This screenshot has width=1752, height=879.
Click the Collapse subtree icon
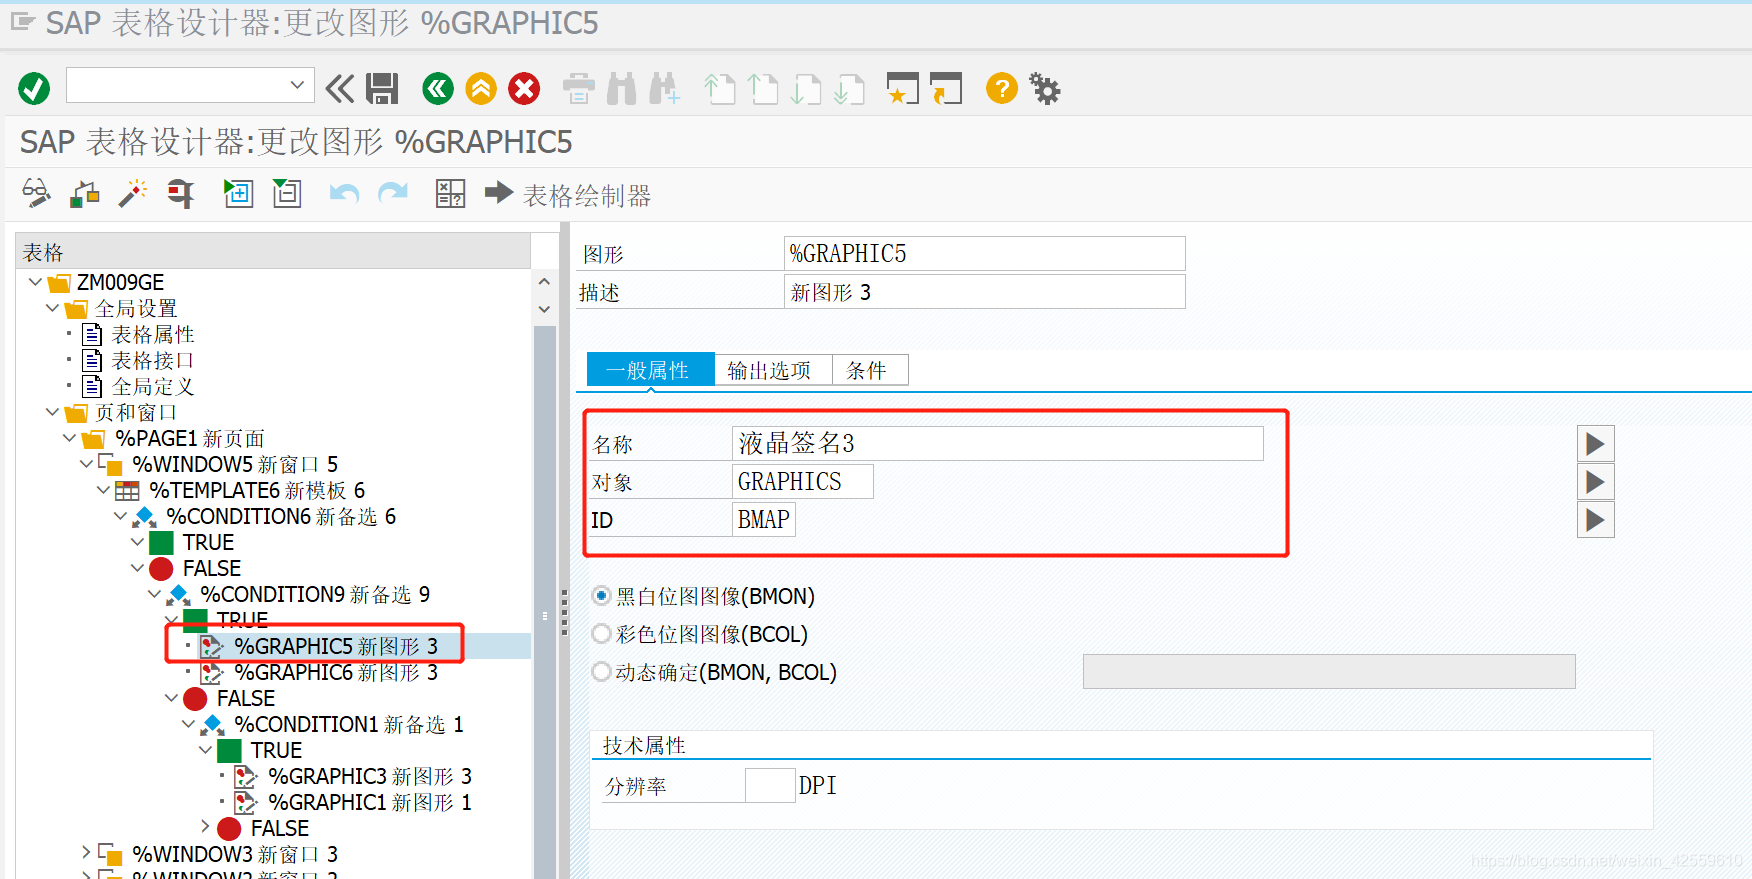[287, 193]
